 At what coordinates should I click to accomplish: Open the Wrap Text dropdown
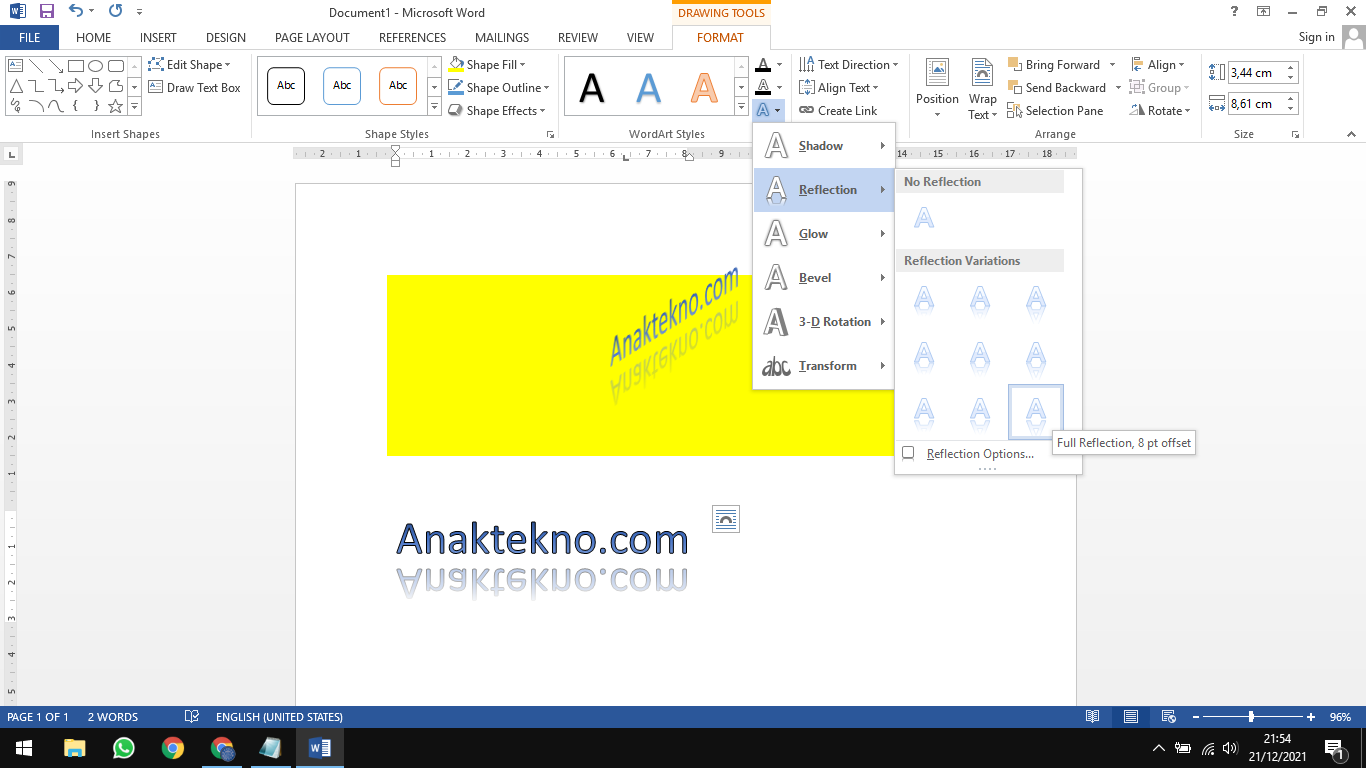pos(983,88)
